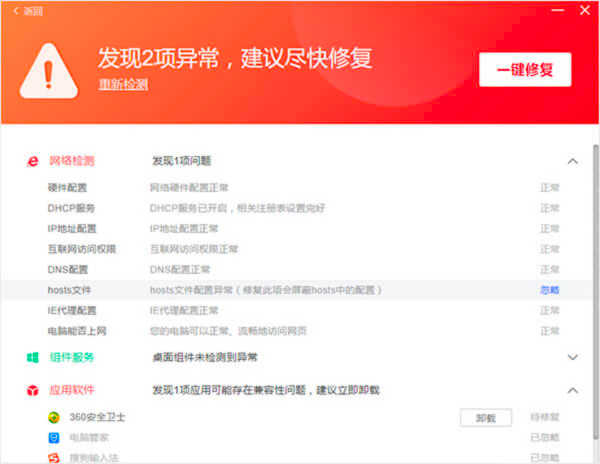Select the 硬件配置 row label
The width and height of the screenshot is (600, 464).
point(67,188)
